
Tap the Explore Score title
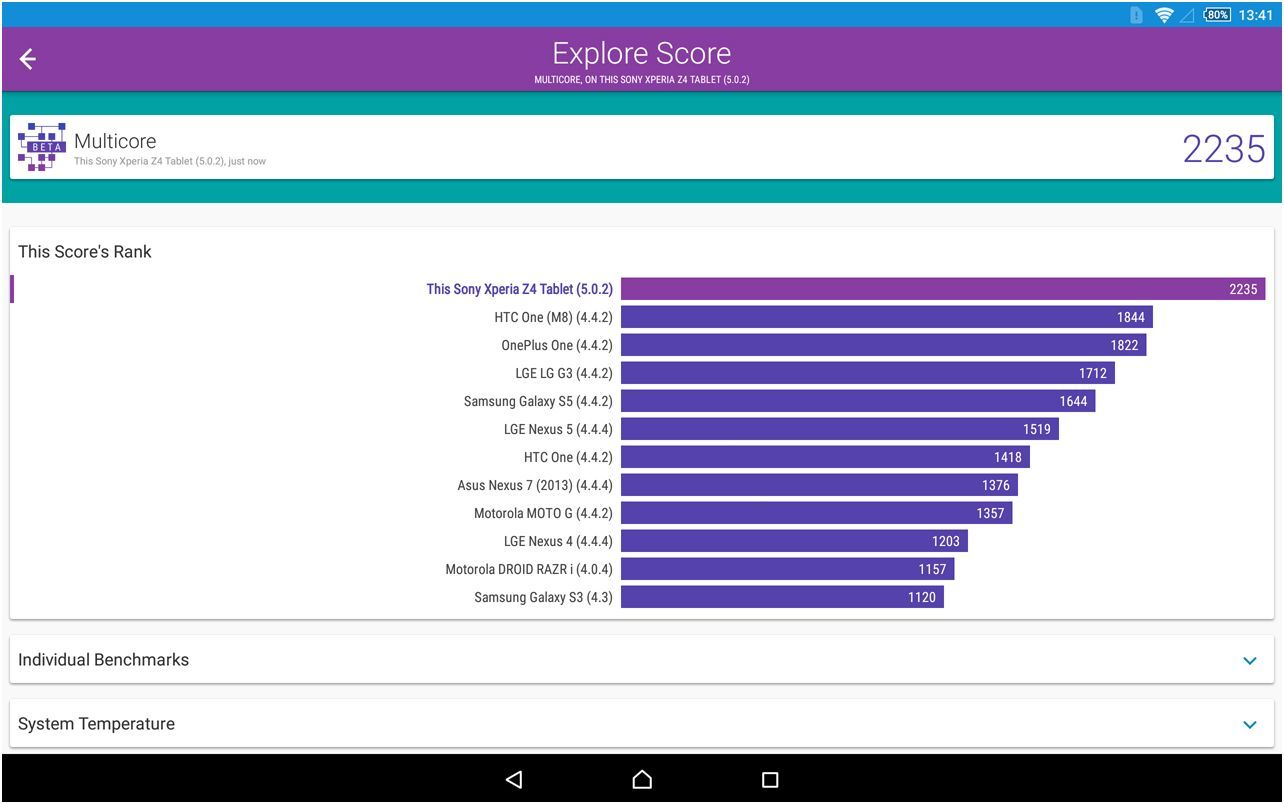pyautogui.click(x=641, y=53)
